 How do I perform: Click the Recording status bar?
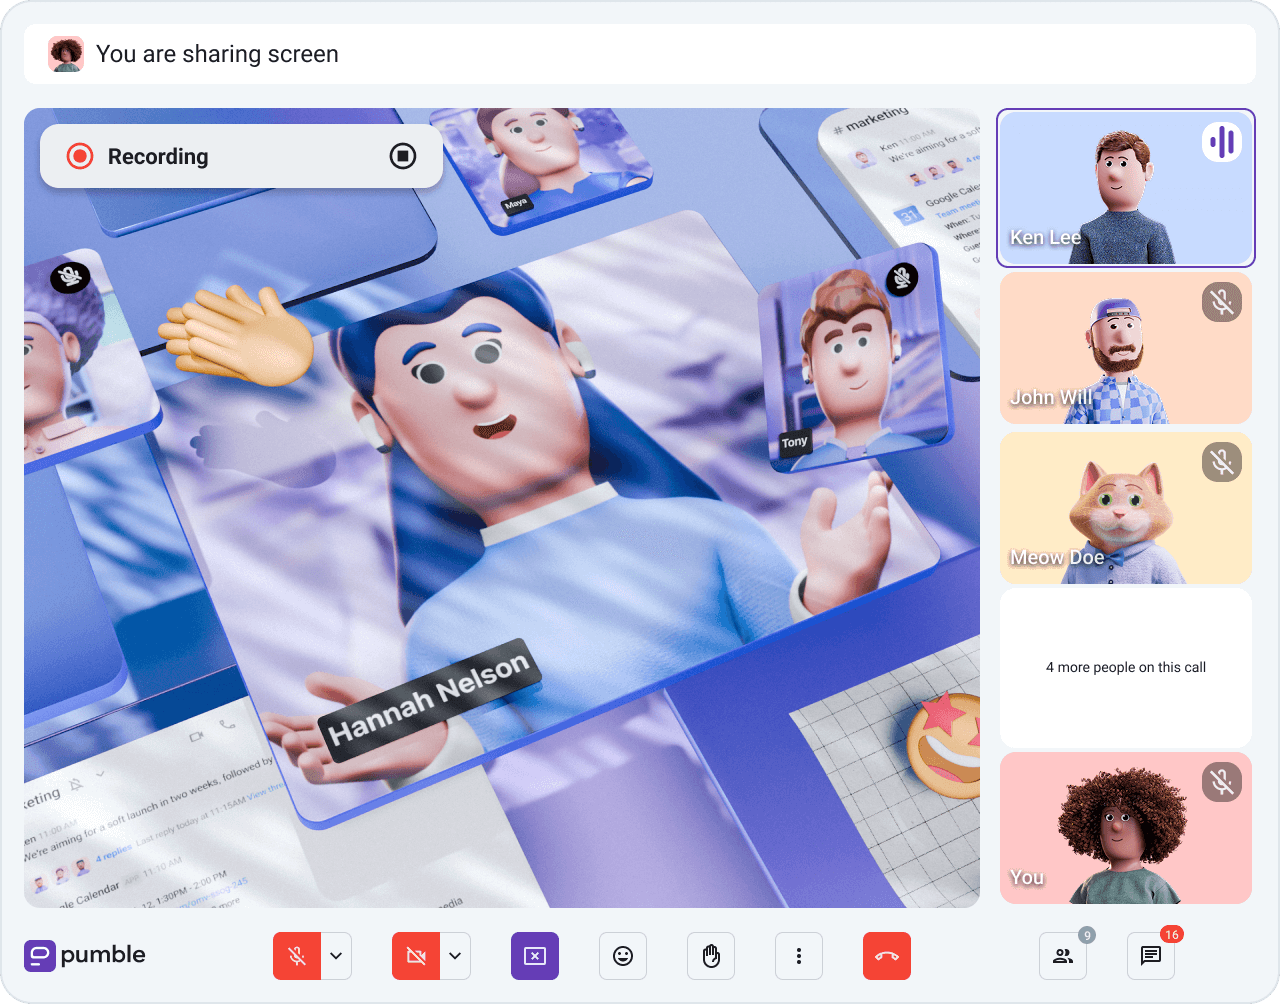240,156
